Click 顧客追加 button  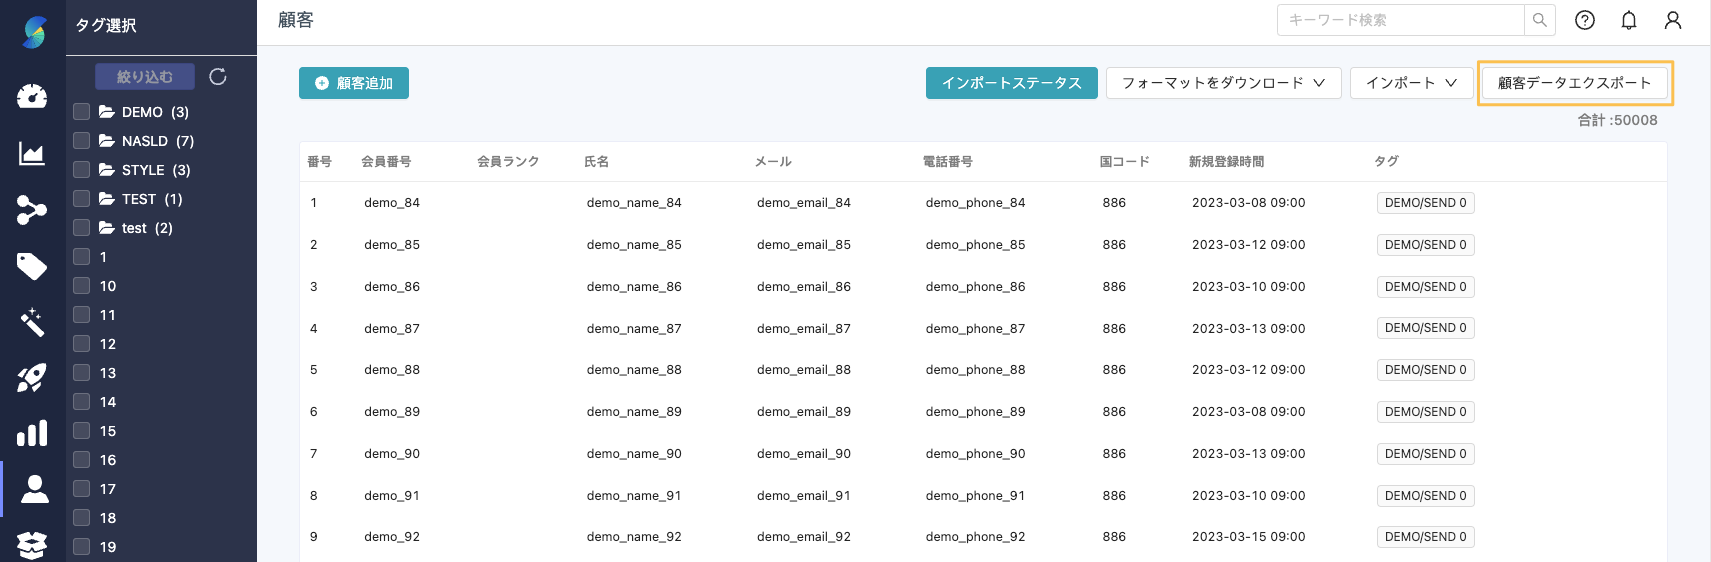coord(354,83)
